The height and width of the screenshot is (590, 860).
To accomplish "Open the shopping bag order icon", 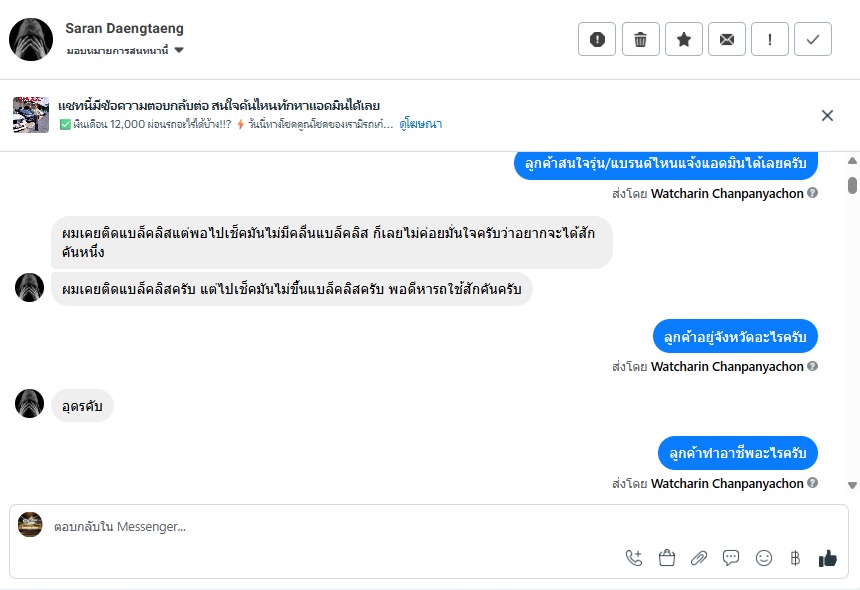I will coord(667,558).
